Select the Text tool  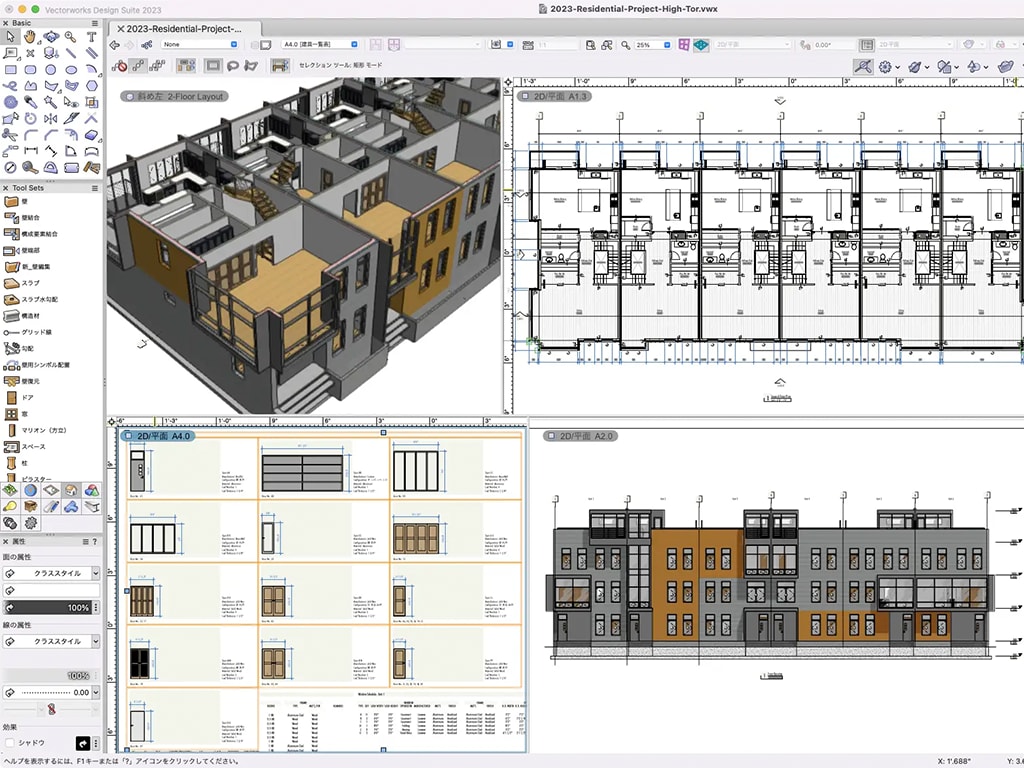coord(91,37)
